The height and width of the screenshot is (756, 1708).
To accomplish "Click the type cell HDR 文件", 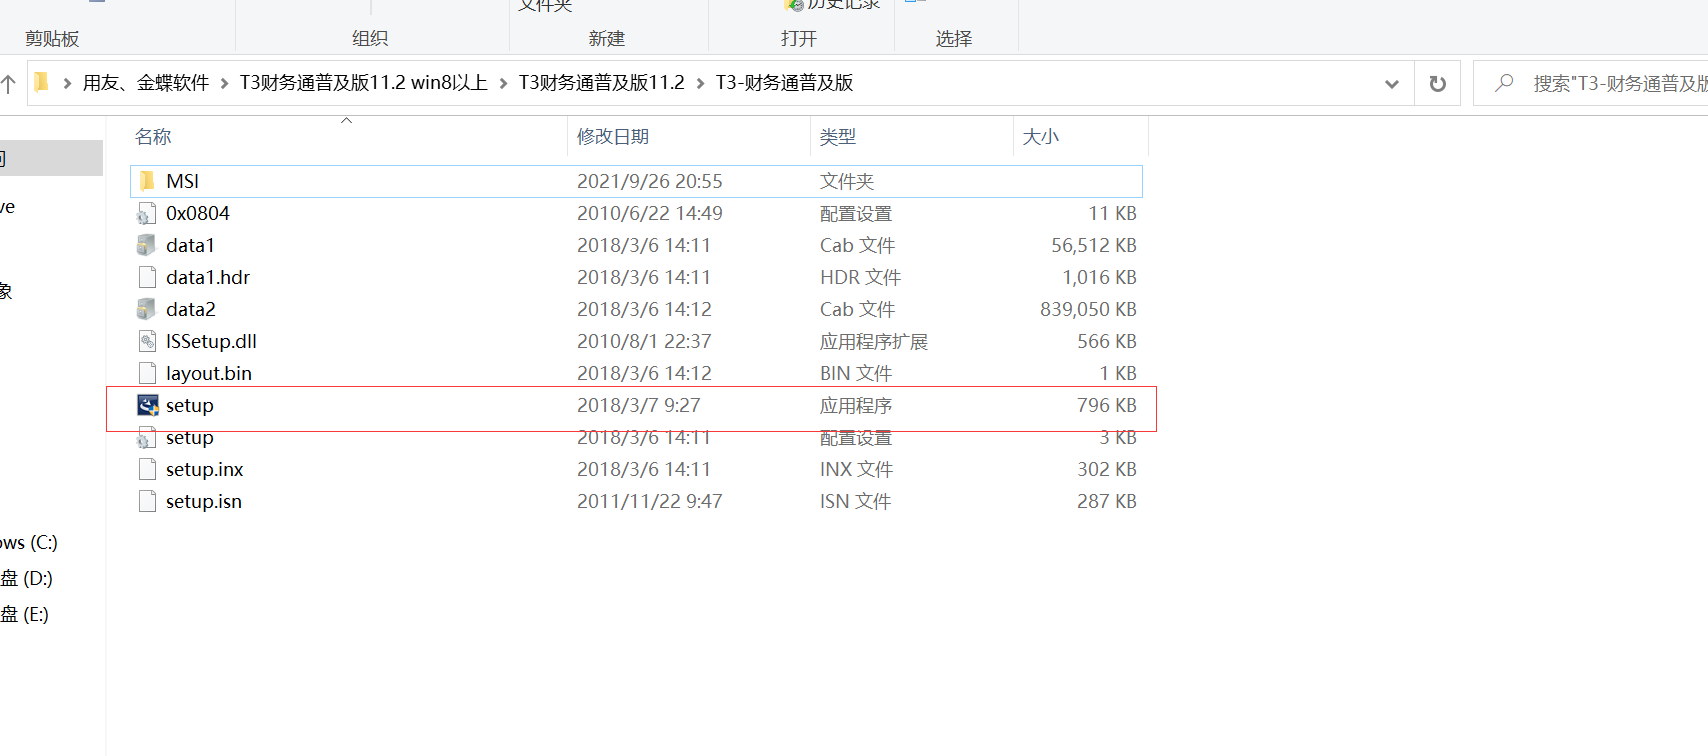I will pyautogui.click(x=860, y=277).
